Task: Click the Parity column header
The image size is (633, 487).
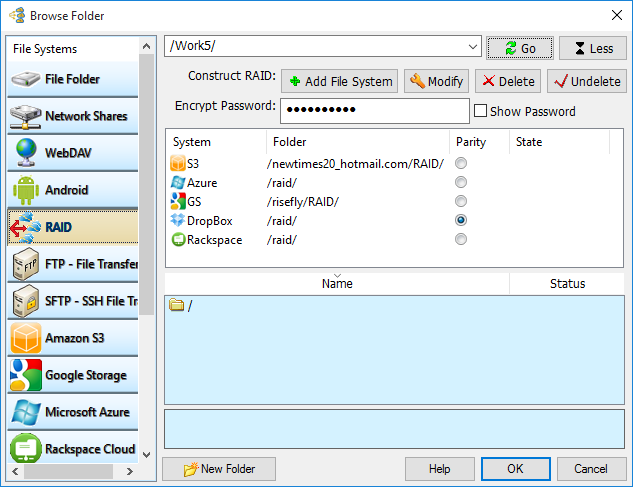Action: pyautogui.click(x=480, y=142)
